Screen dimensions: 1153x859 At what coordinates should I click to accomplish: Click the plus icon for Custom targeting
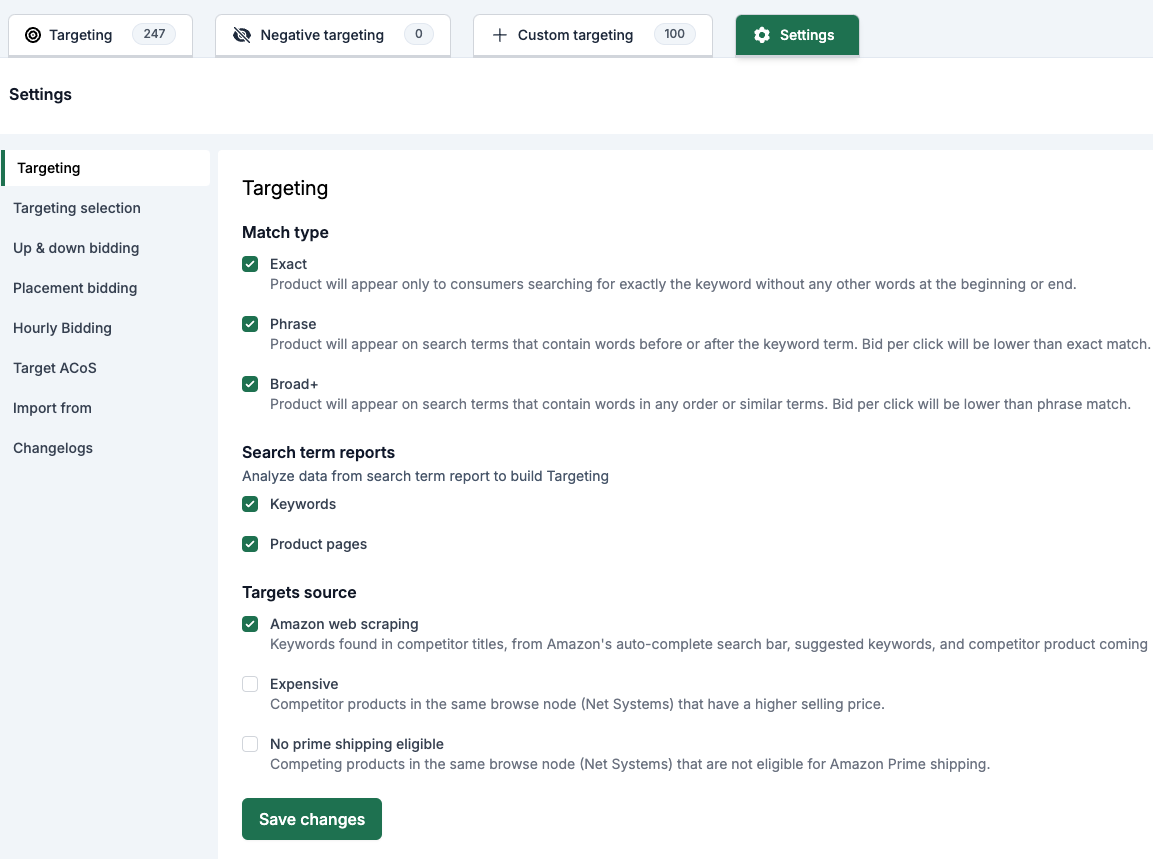(500, 35)
